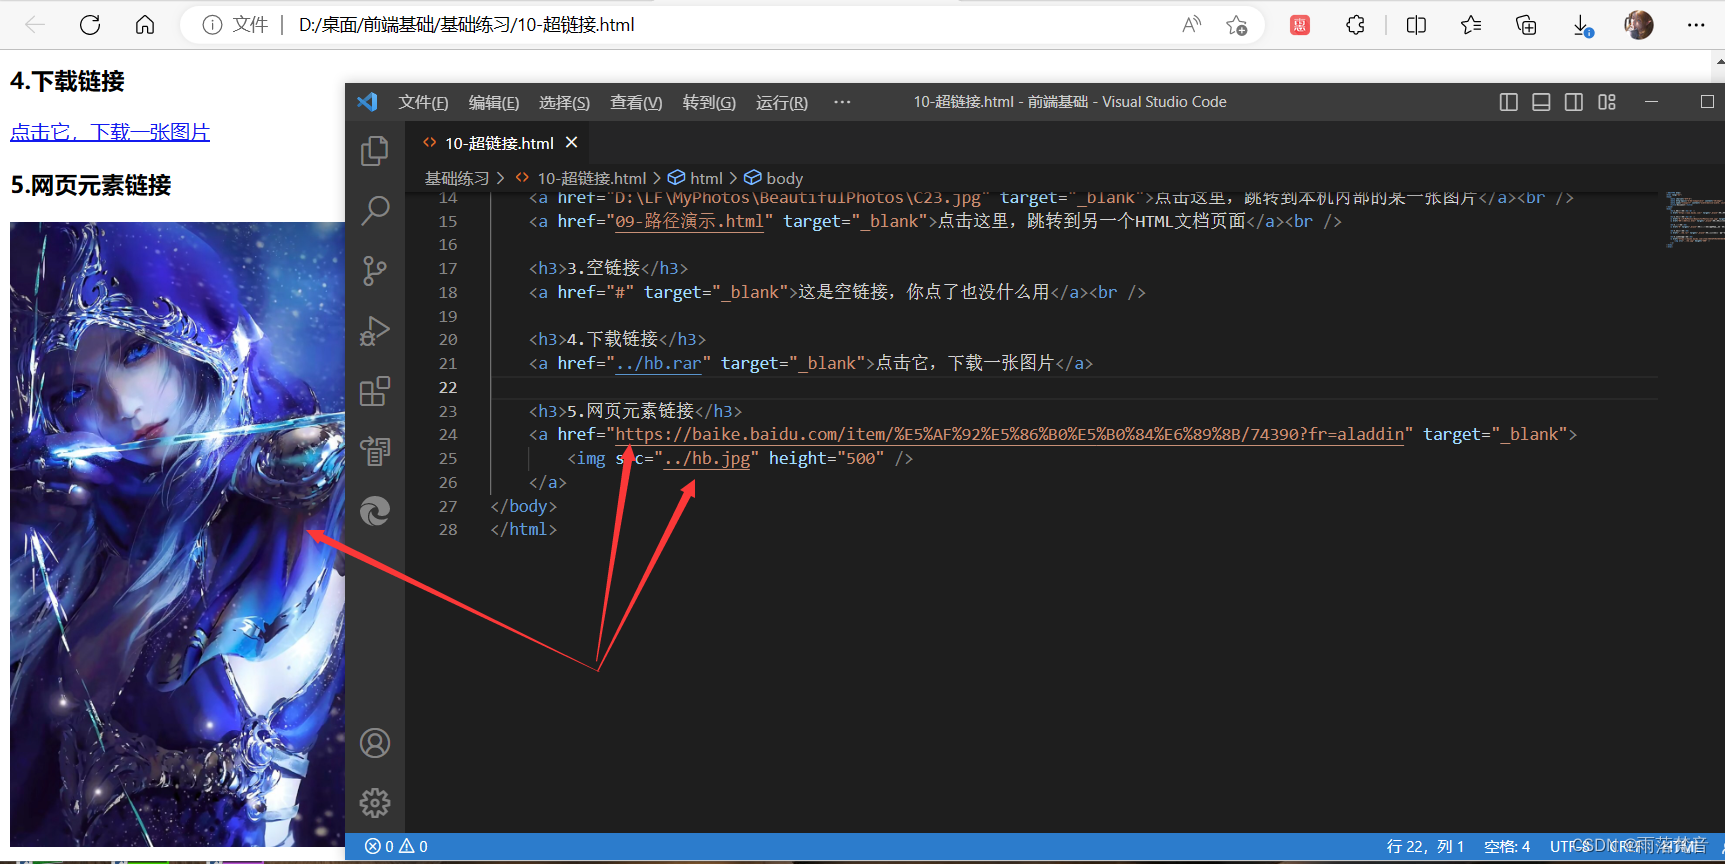Viewport: 1725px width, 864px height.
Task: Open the baike.baidu.com URL in code line 24
Action: coord(1010,434)
